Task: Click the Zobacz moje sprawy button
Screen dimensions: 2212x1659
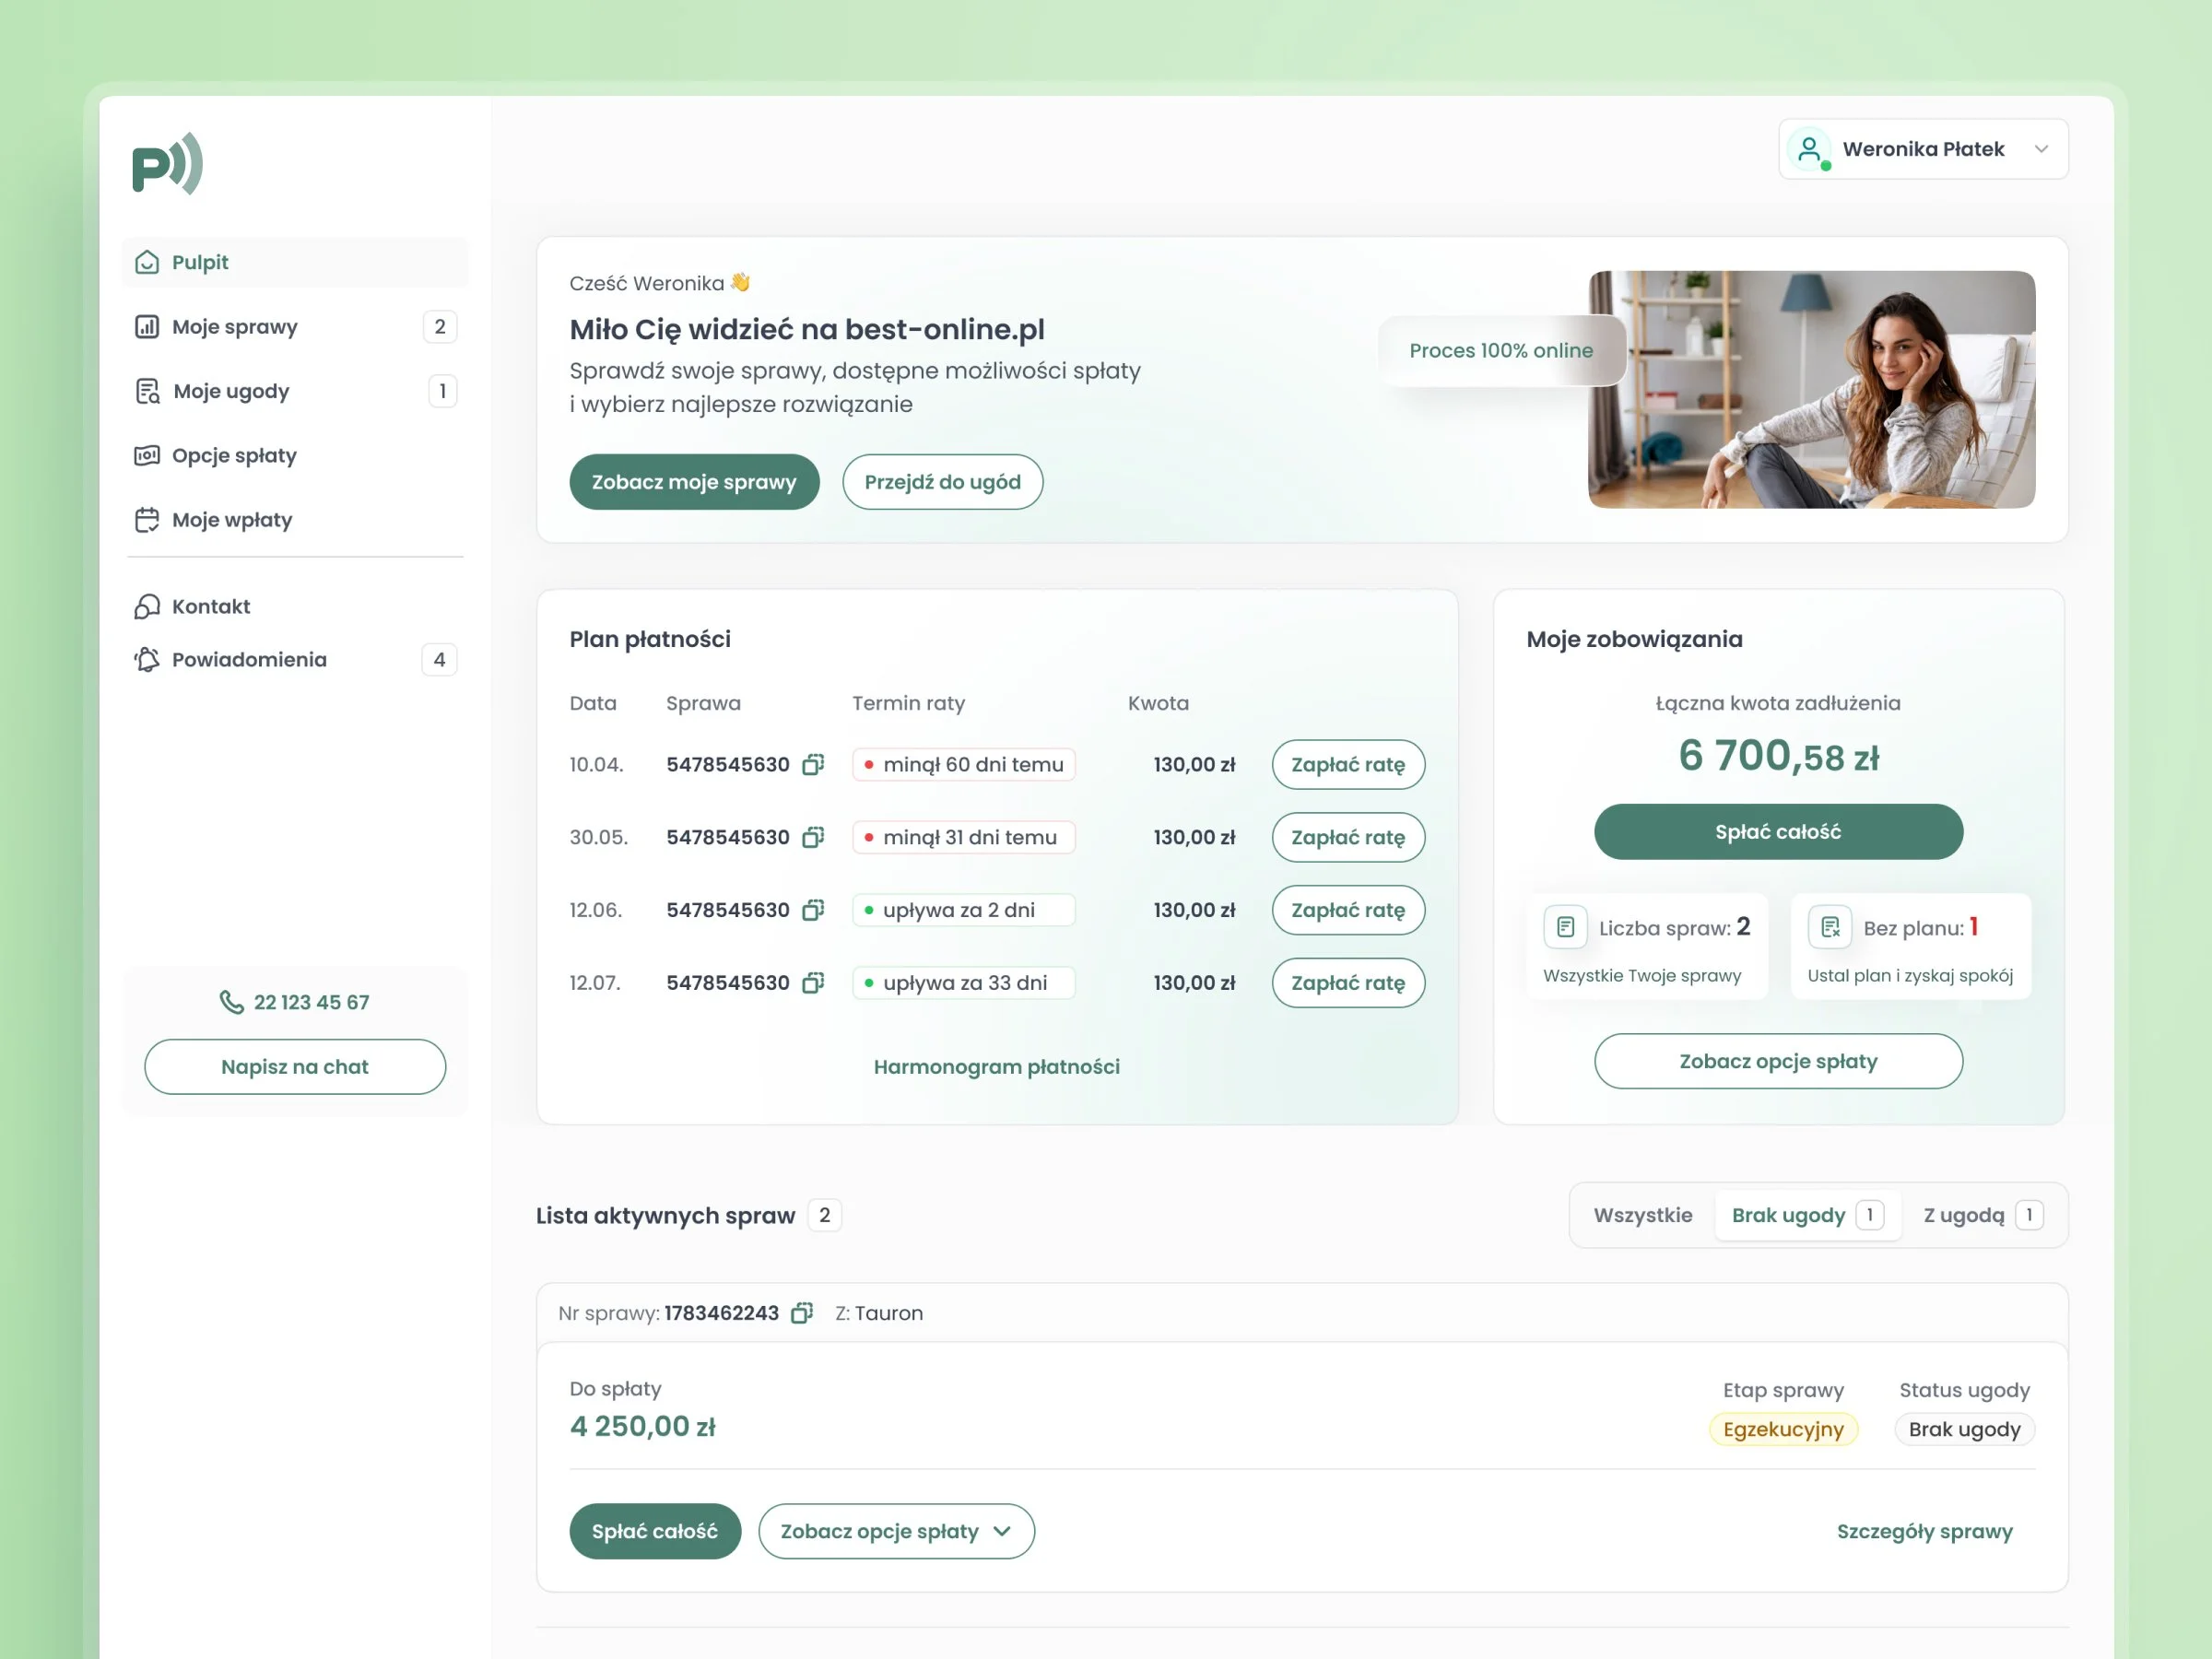Action: pyautogui.click(x=694, y=482)
